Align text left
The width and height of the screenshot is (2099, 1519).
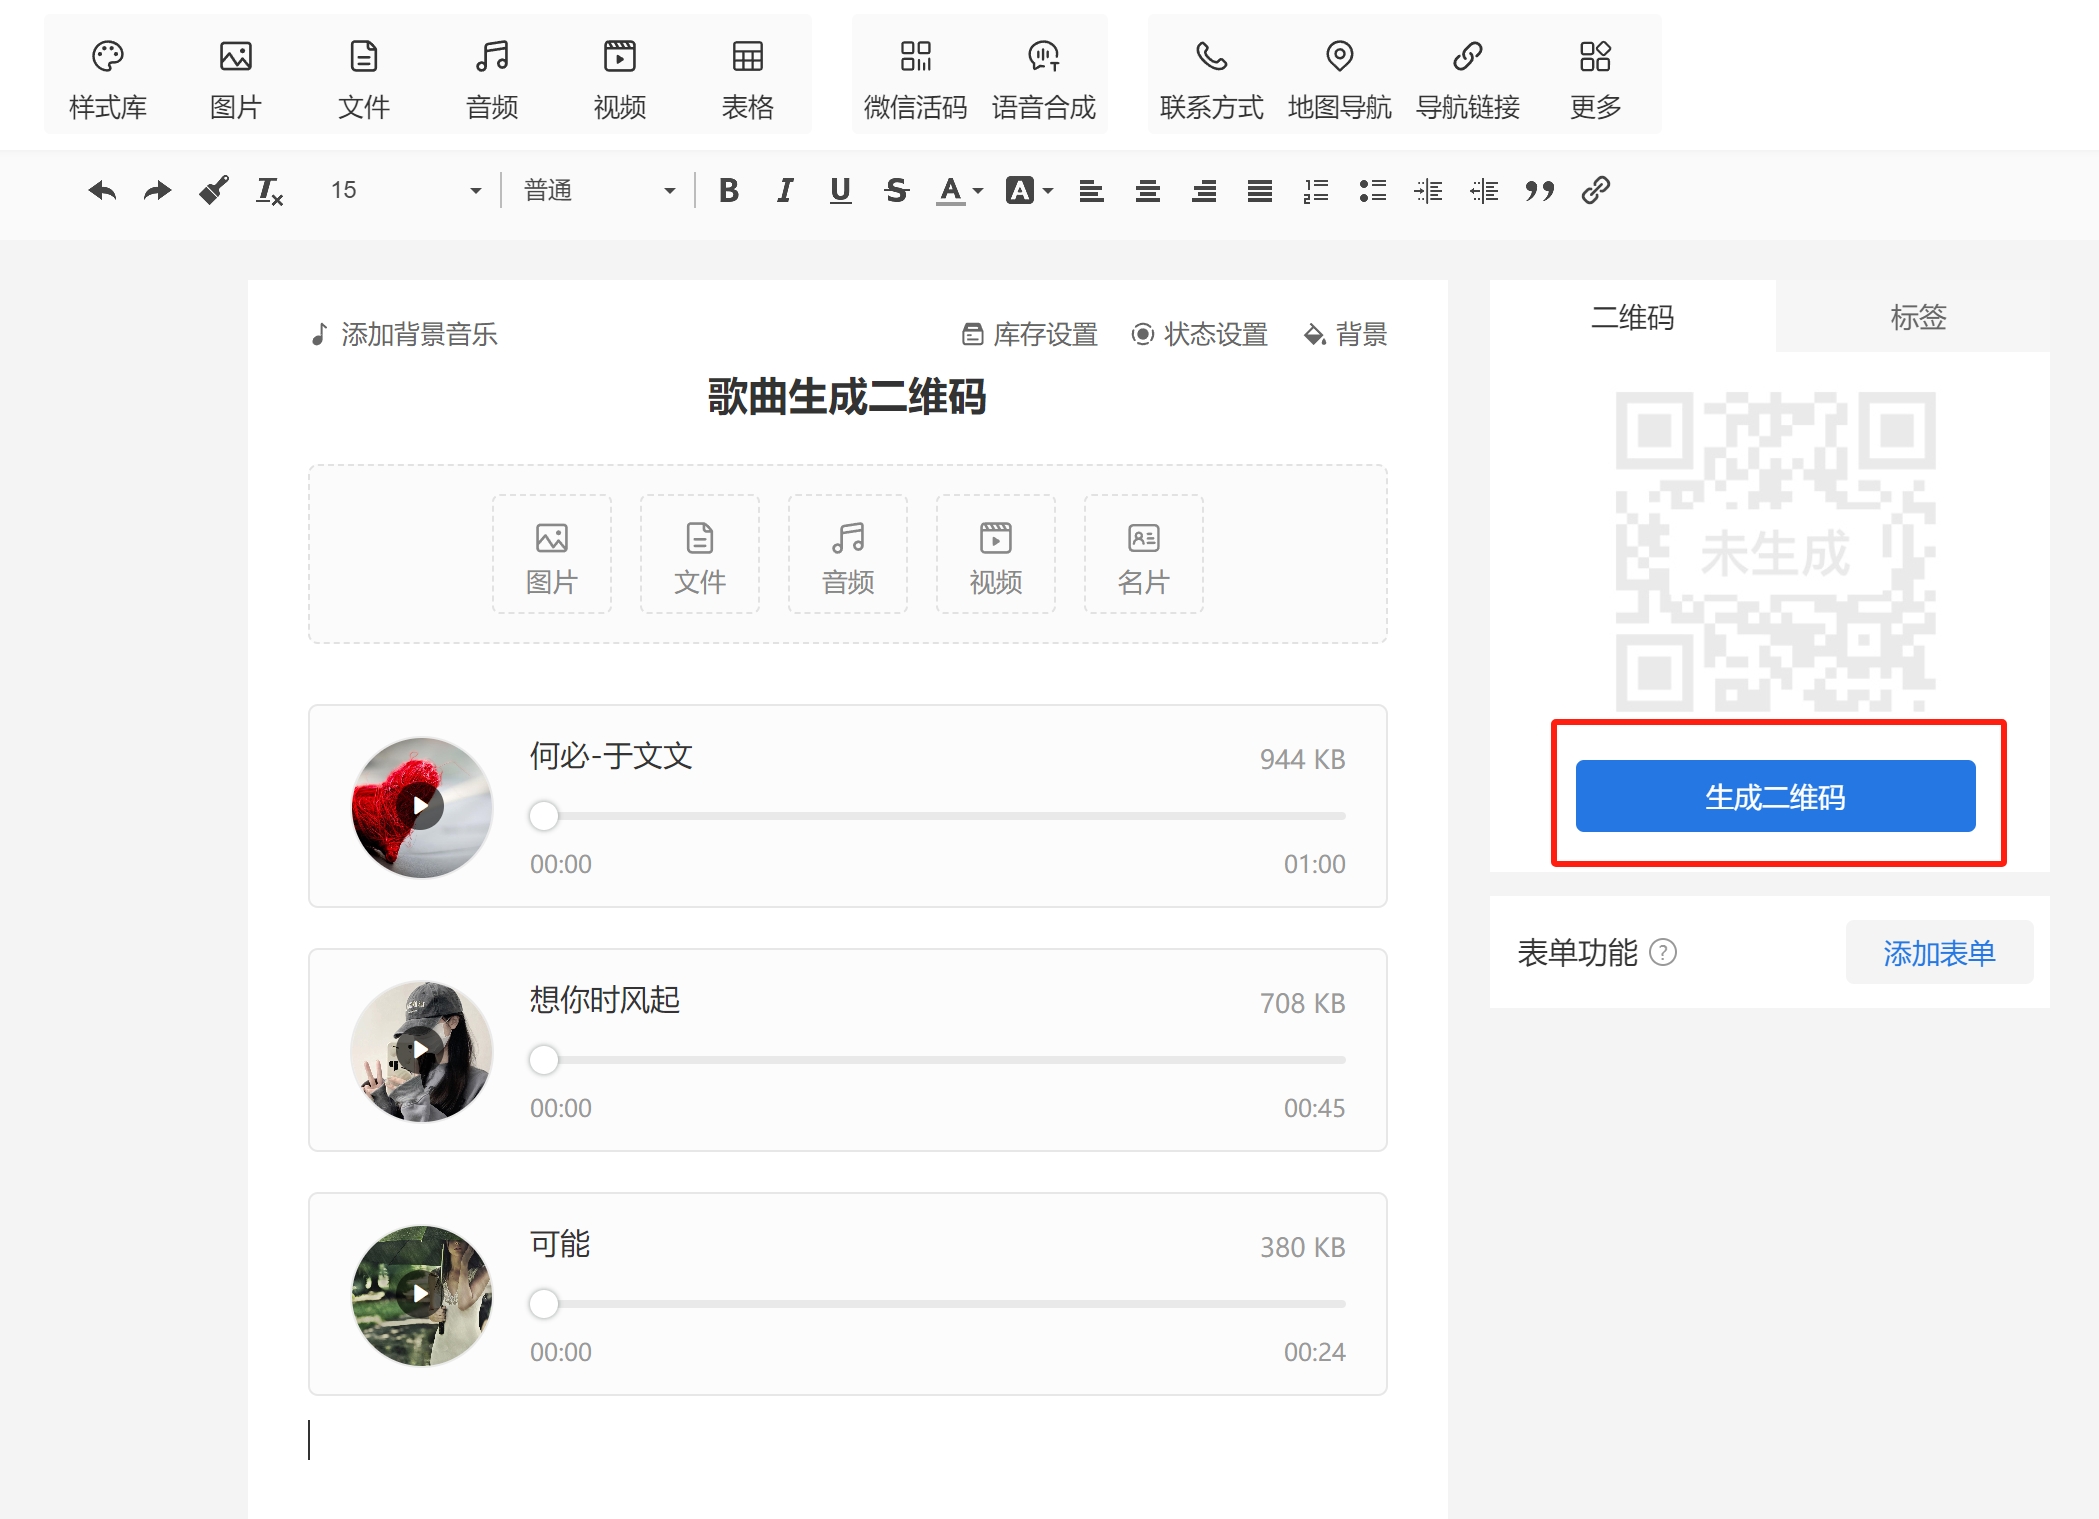click(1092, 190)
